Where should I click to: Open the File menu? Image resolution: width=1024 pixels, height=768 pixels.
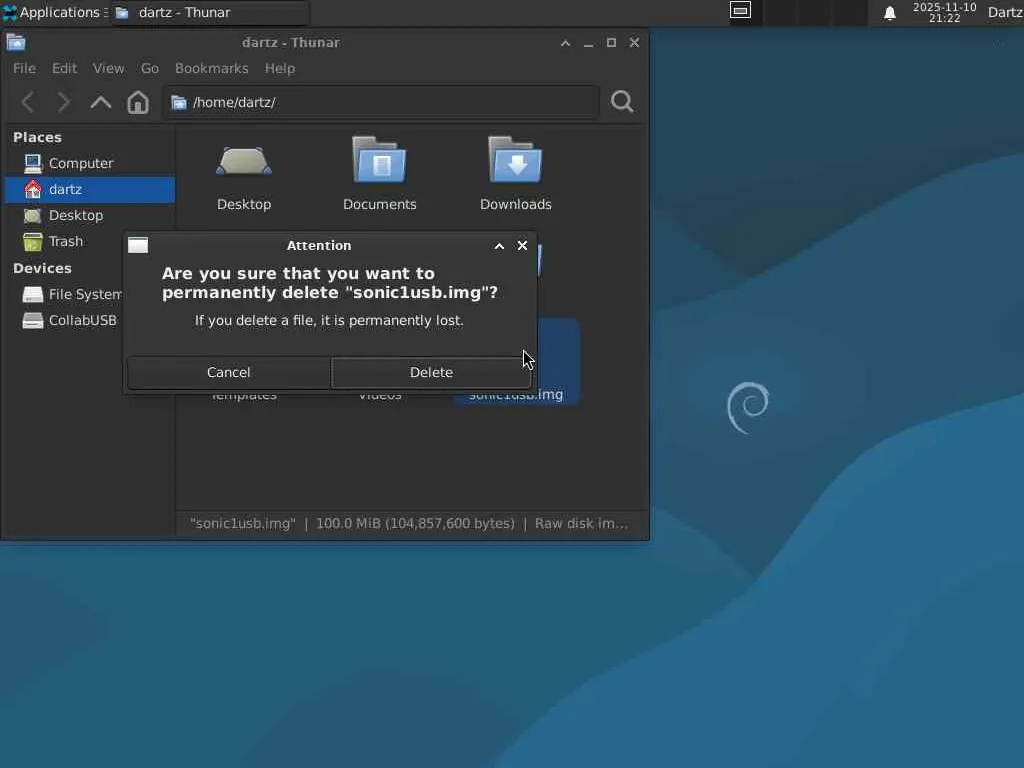coord(24,68)
